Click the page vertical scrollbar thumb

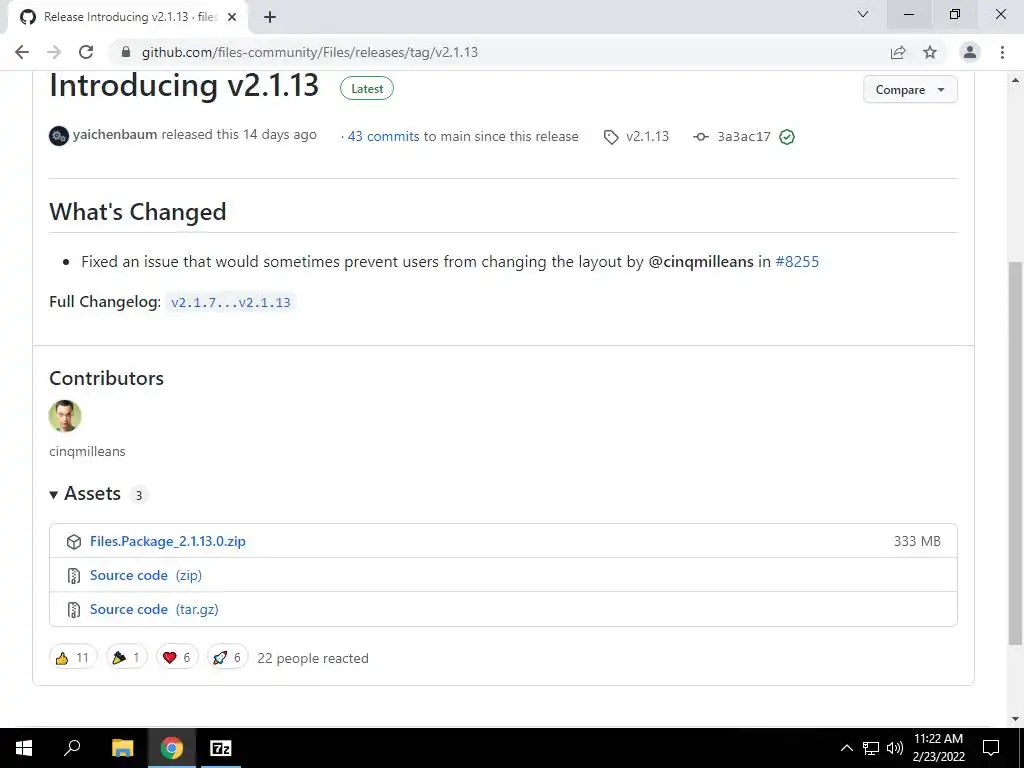click(1015, 453)
